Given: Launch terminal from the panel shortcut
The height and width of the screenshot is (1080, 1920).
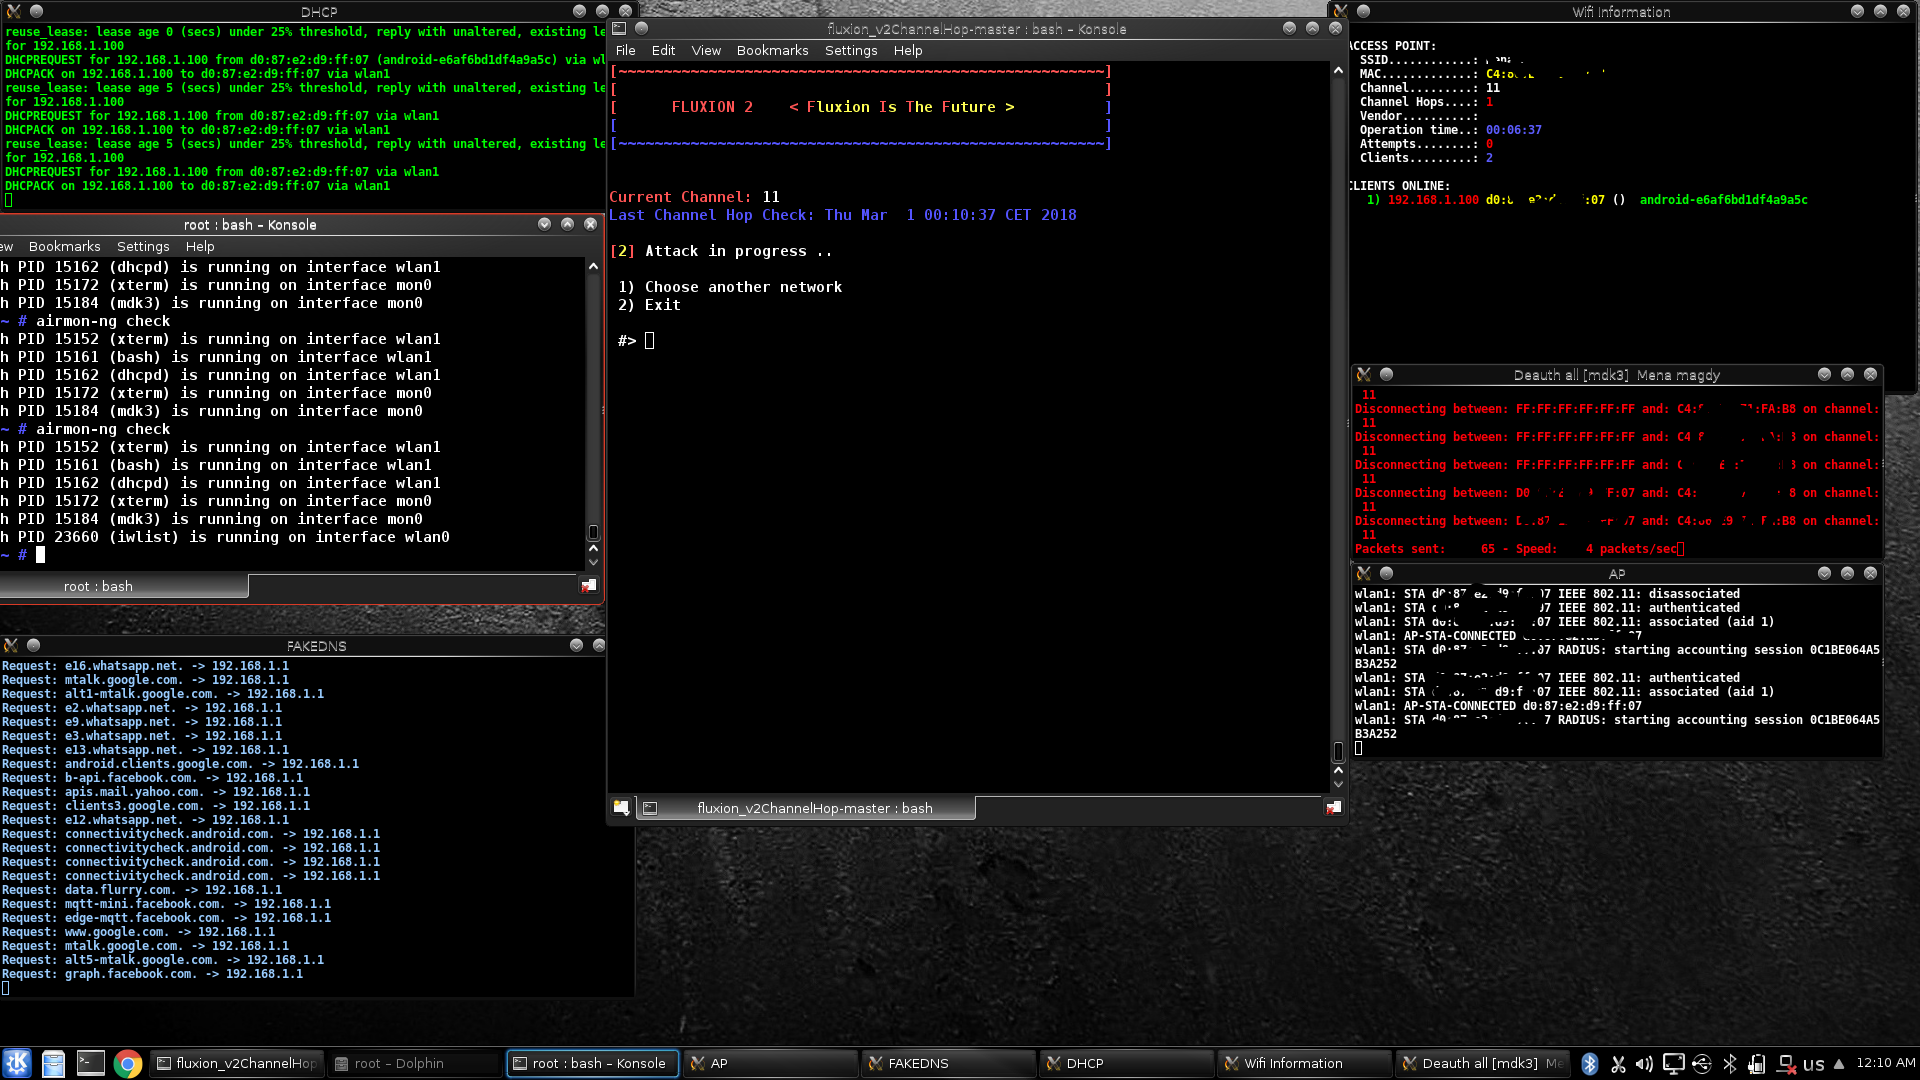Looking at the screenshot, I should 91,1063.
